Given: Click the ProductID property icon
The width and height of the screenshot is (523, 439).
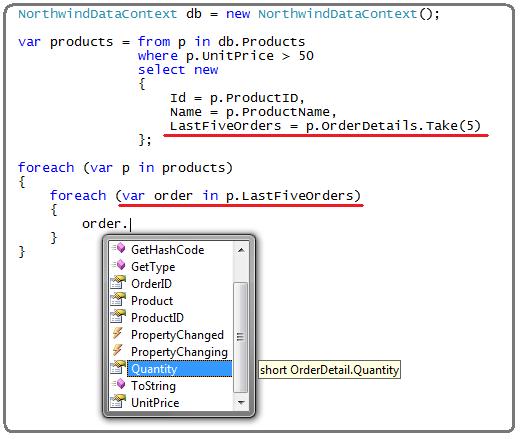Looking at the screenshot, I should (x=118, y=317).
